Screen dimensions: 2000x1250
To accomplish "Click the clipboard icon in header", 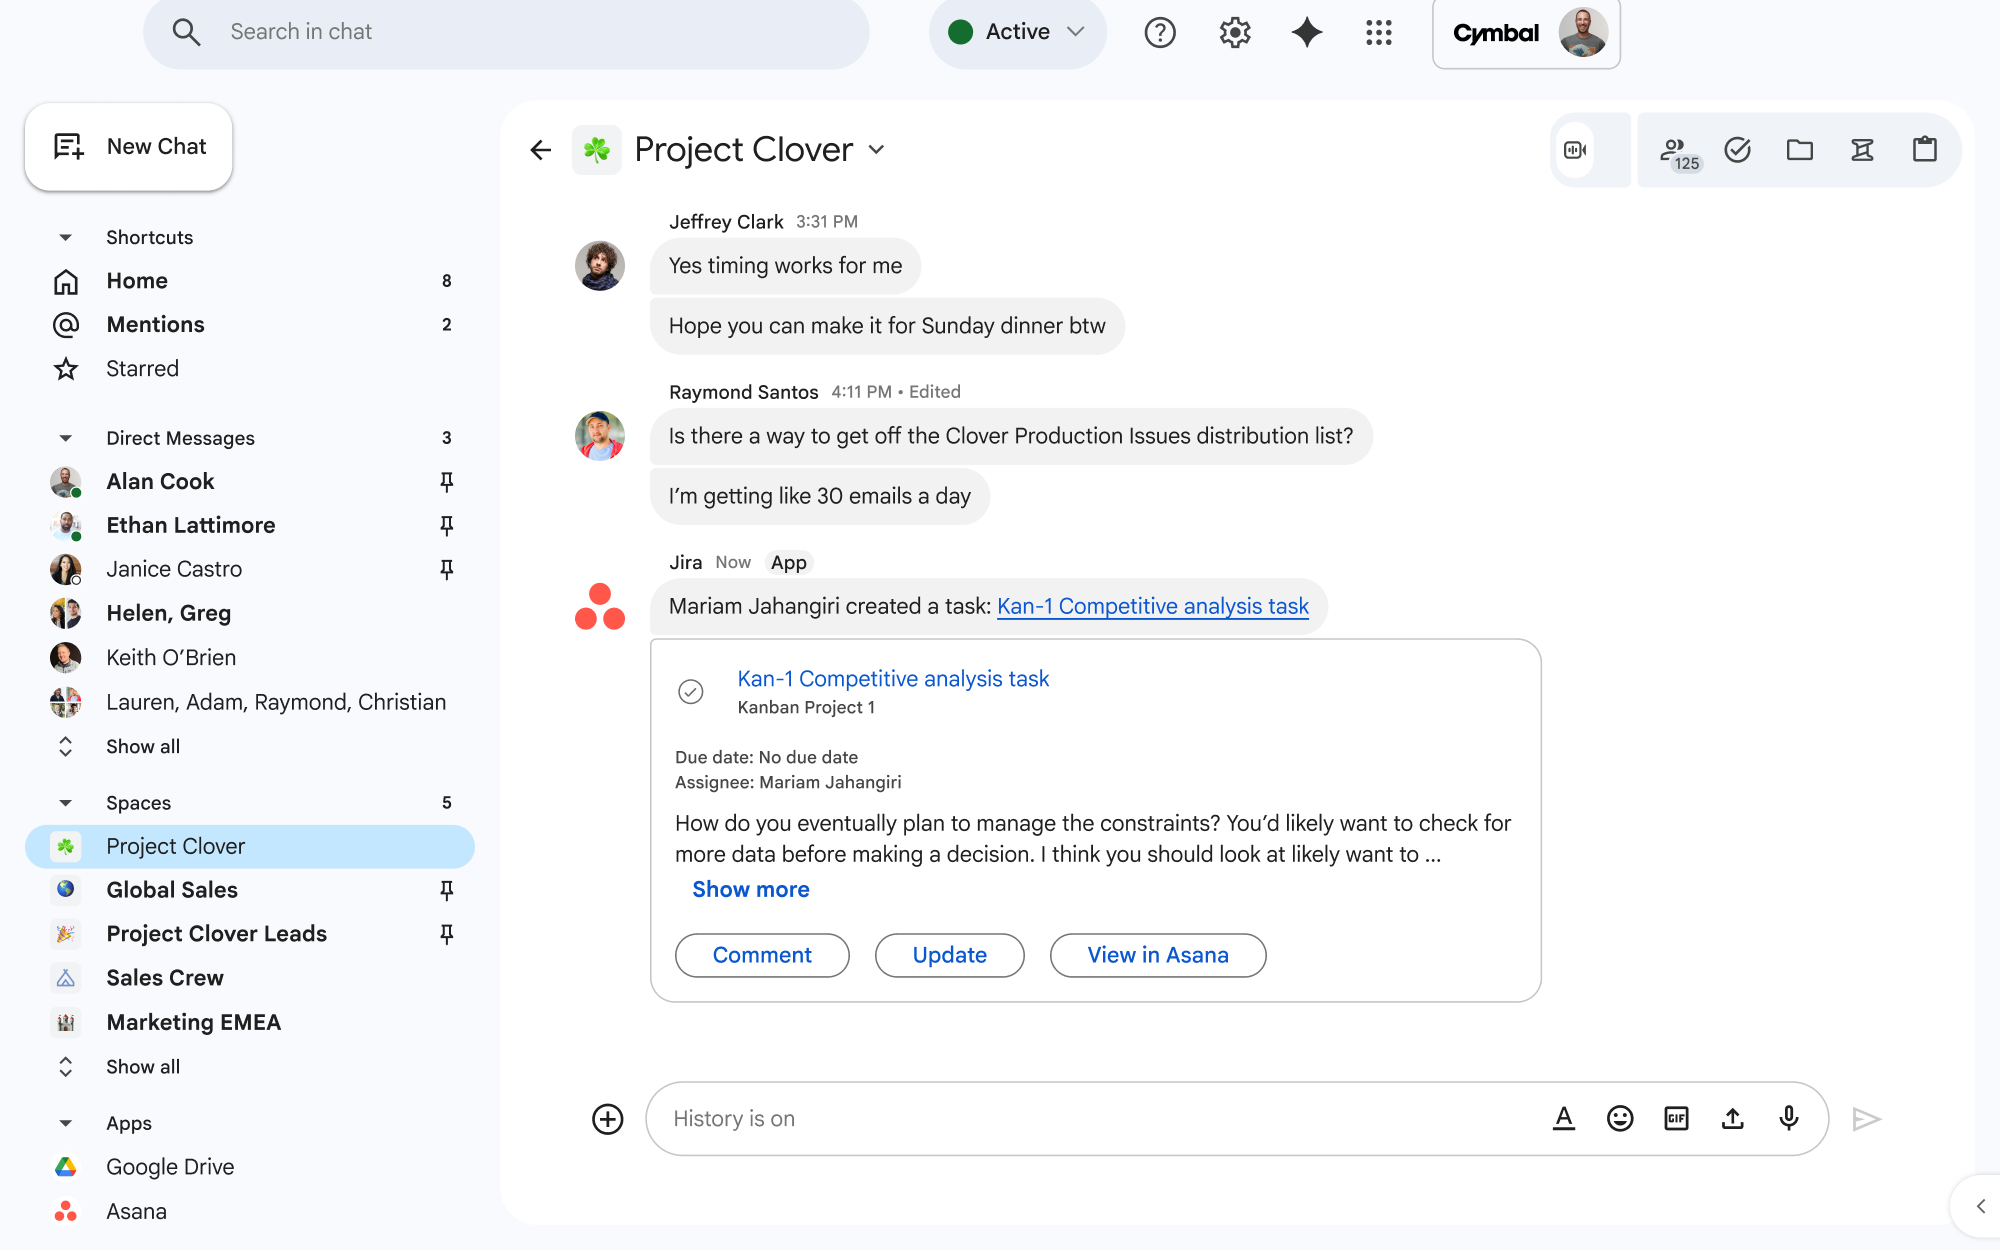I will pos(1924,150).
